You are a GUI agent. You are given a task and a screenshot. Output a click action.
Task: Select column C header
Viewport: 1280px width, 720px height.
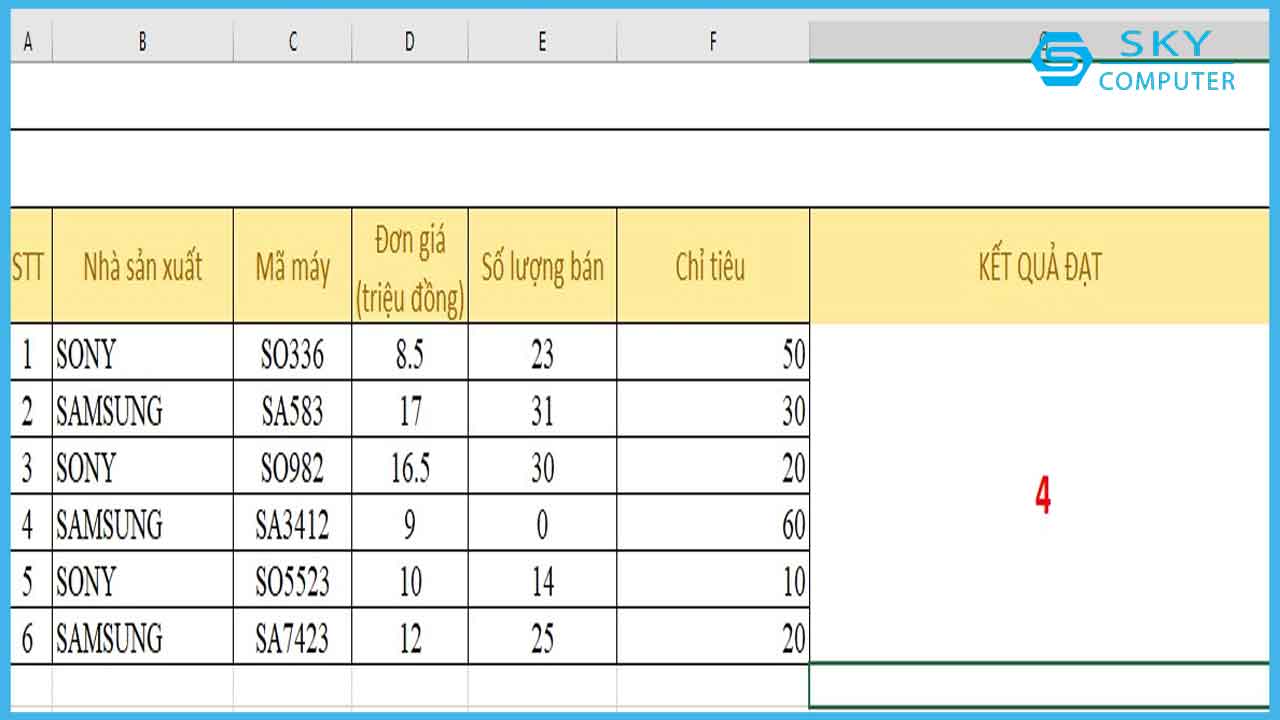293,42
